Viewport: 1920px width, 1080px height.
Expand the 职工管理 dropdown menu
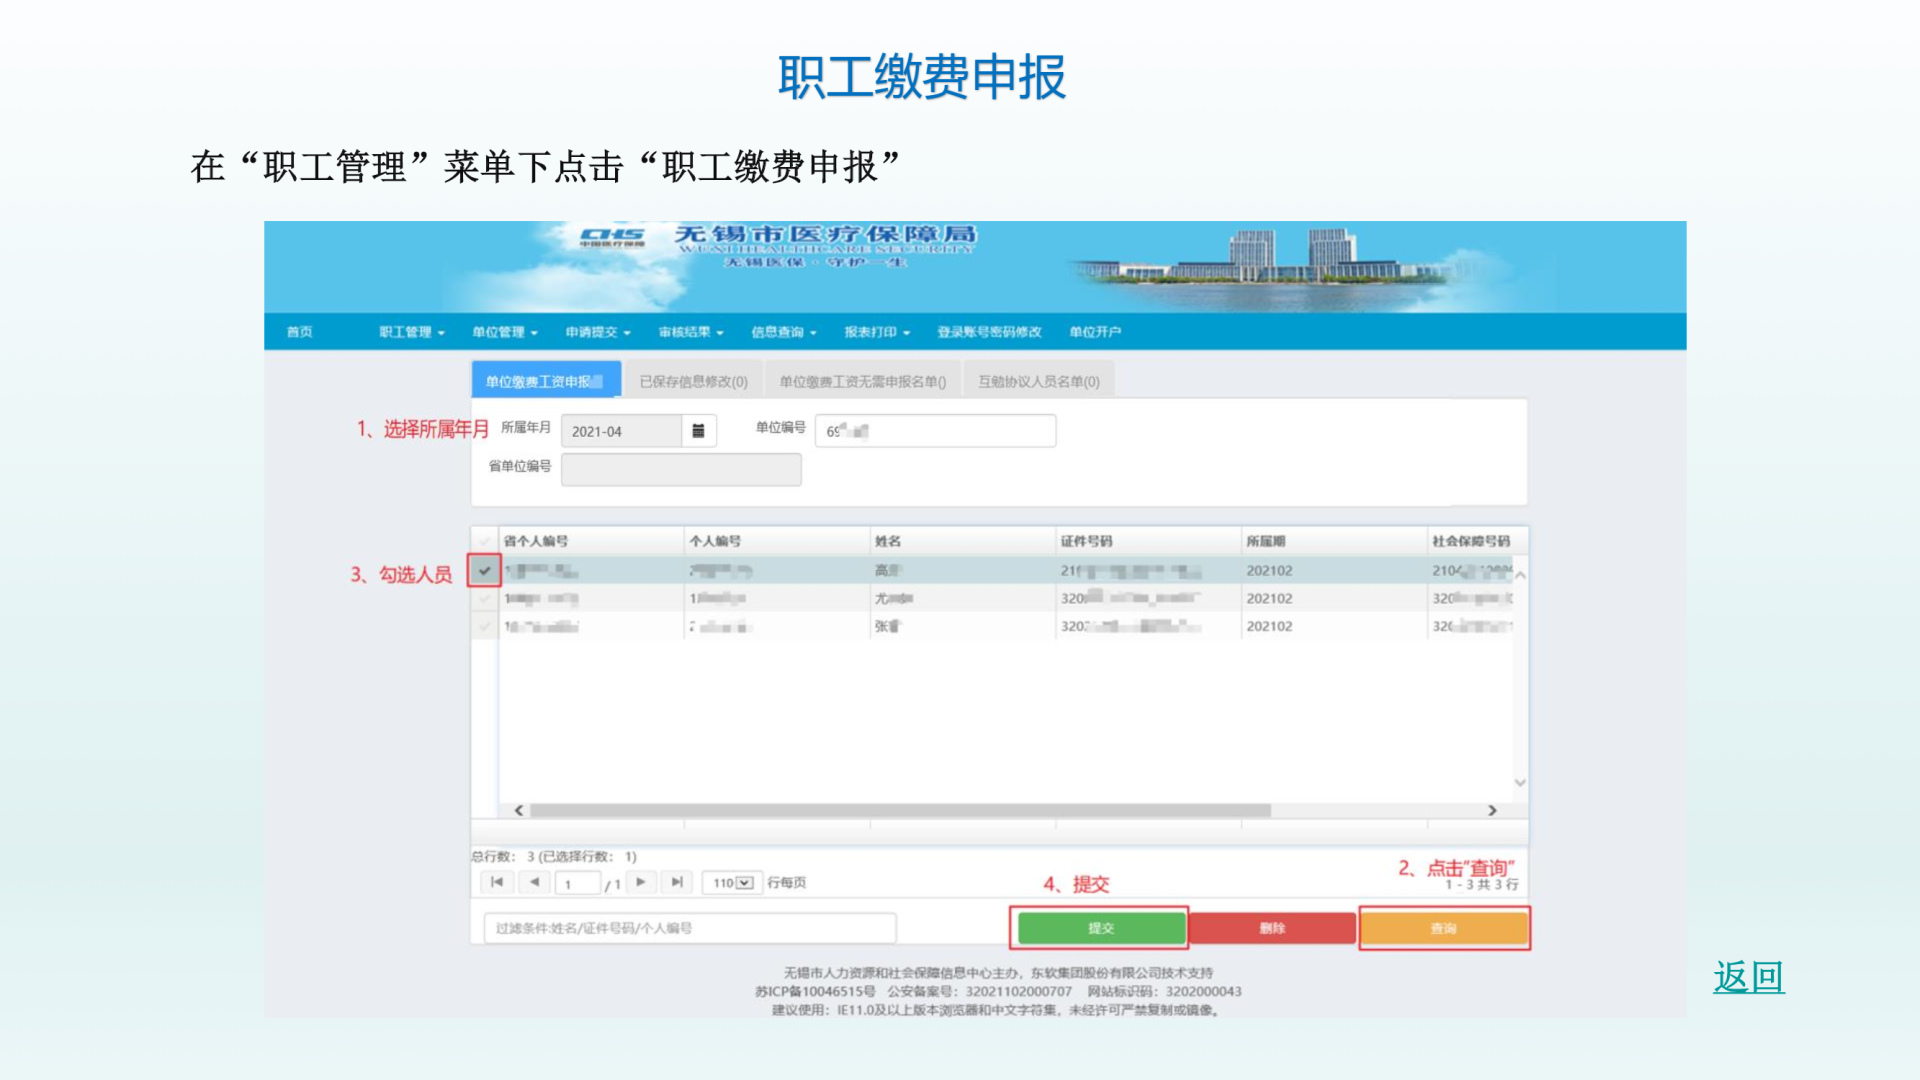point(412,332)
